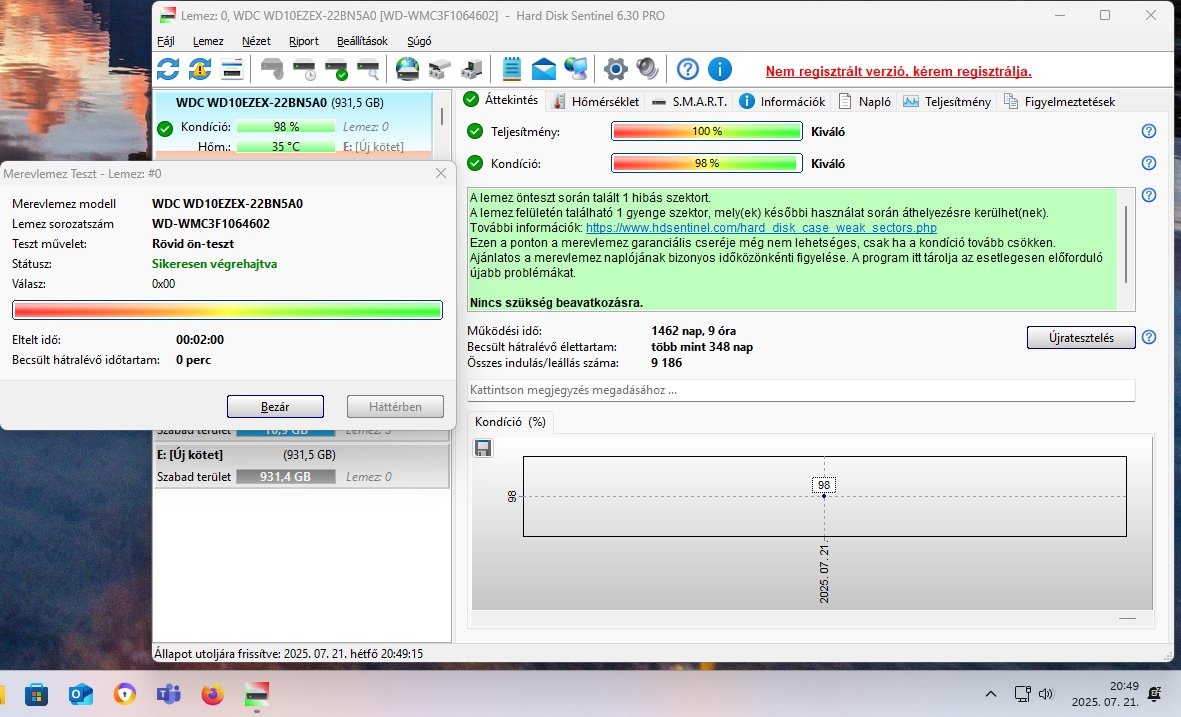Screen dimensions: 1181x717
Task: Click help icon next to Újratesztelés button
Action: pyautogui.click(x=1149, y=337)
